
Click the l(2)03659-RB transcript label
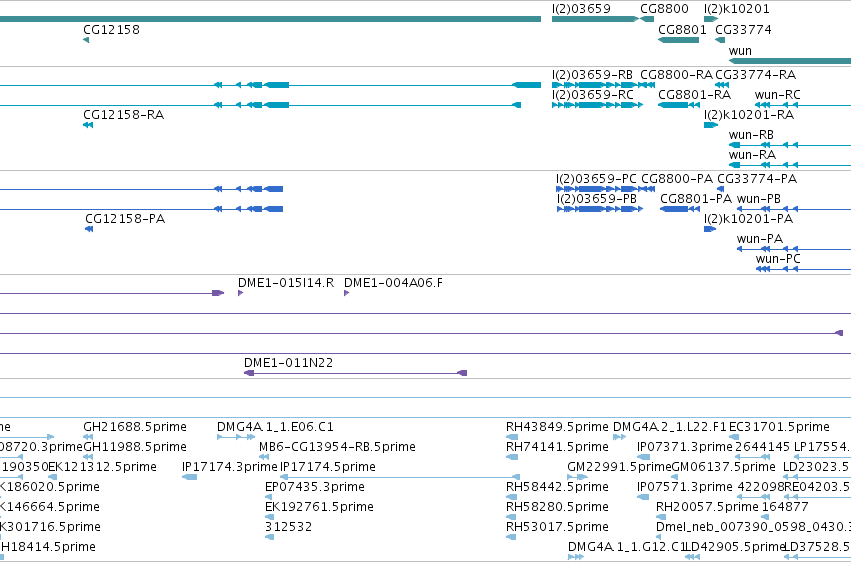click(x=592, y=74)
